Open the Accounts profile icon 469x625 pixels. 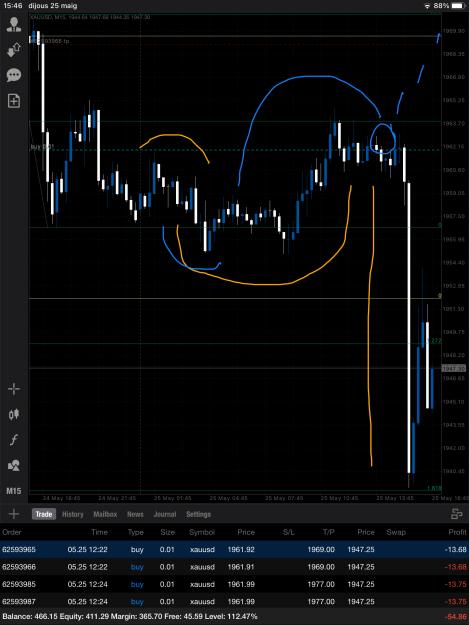tap(14, 25)
